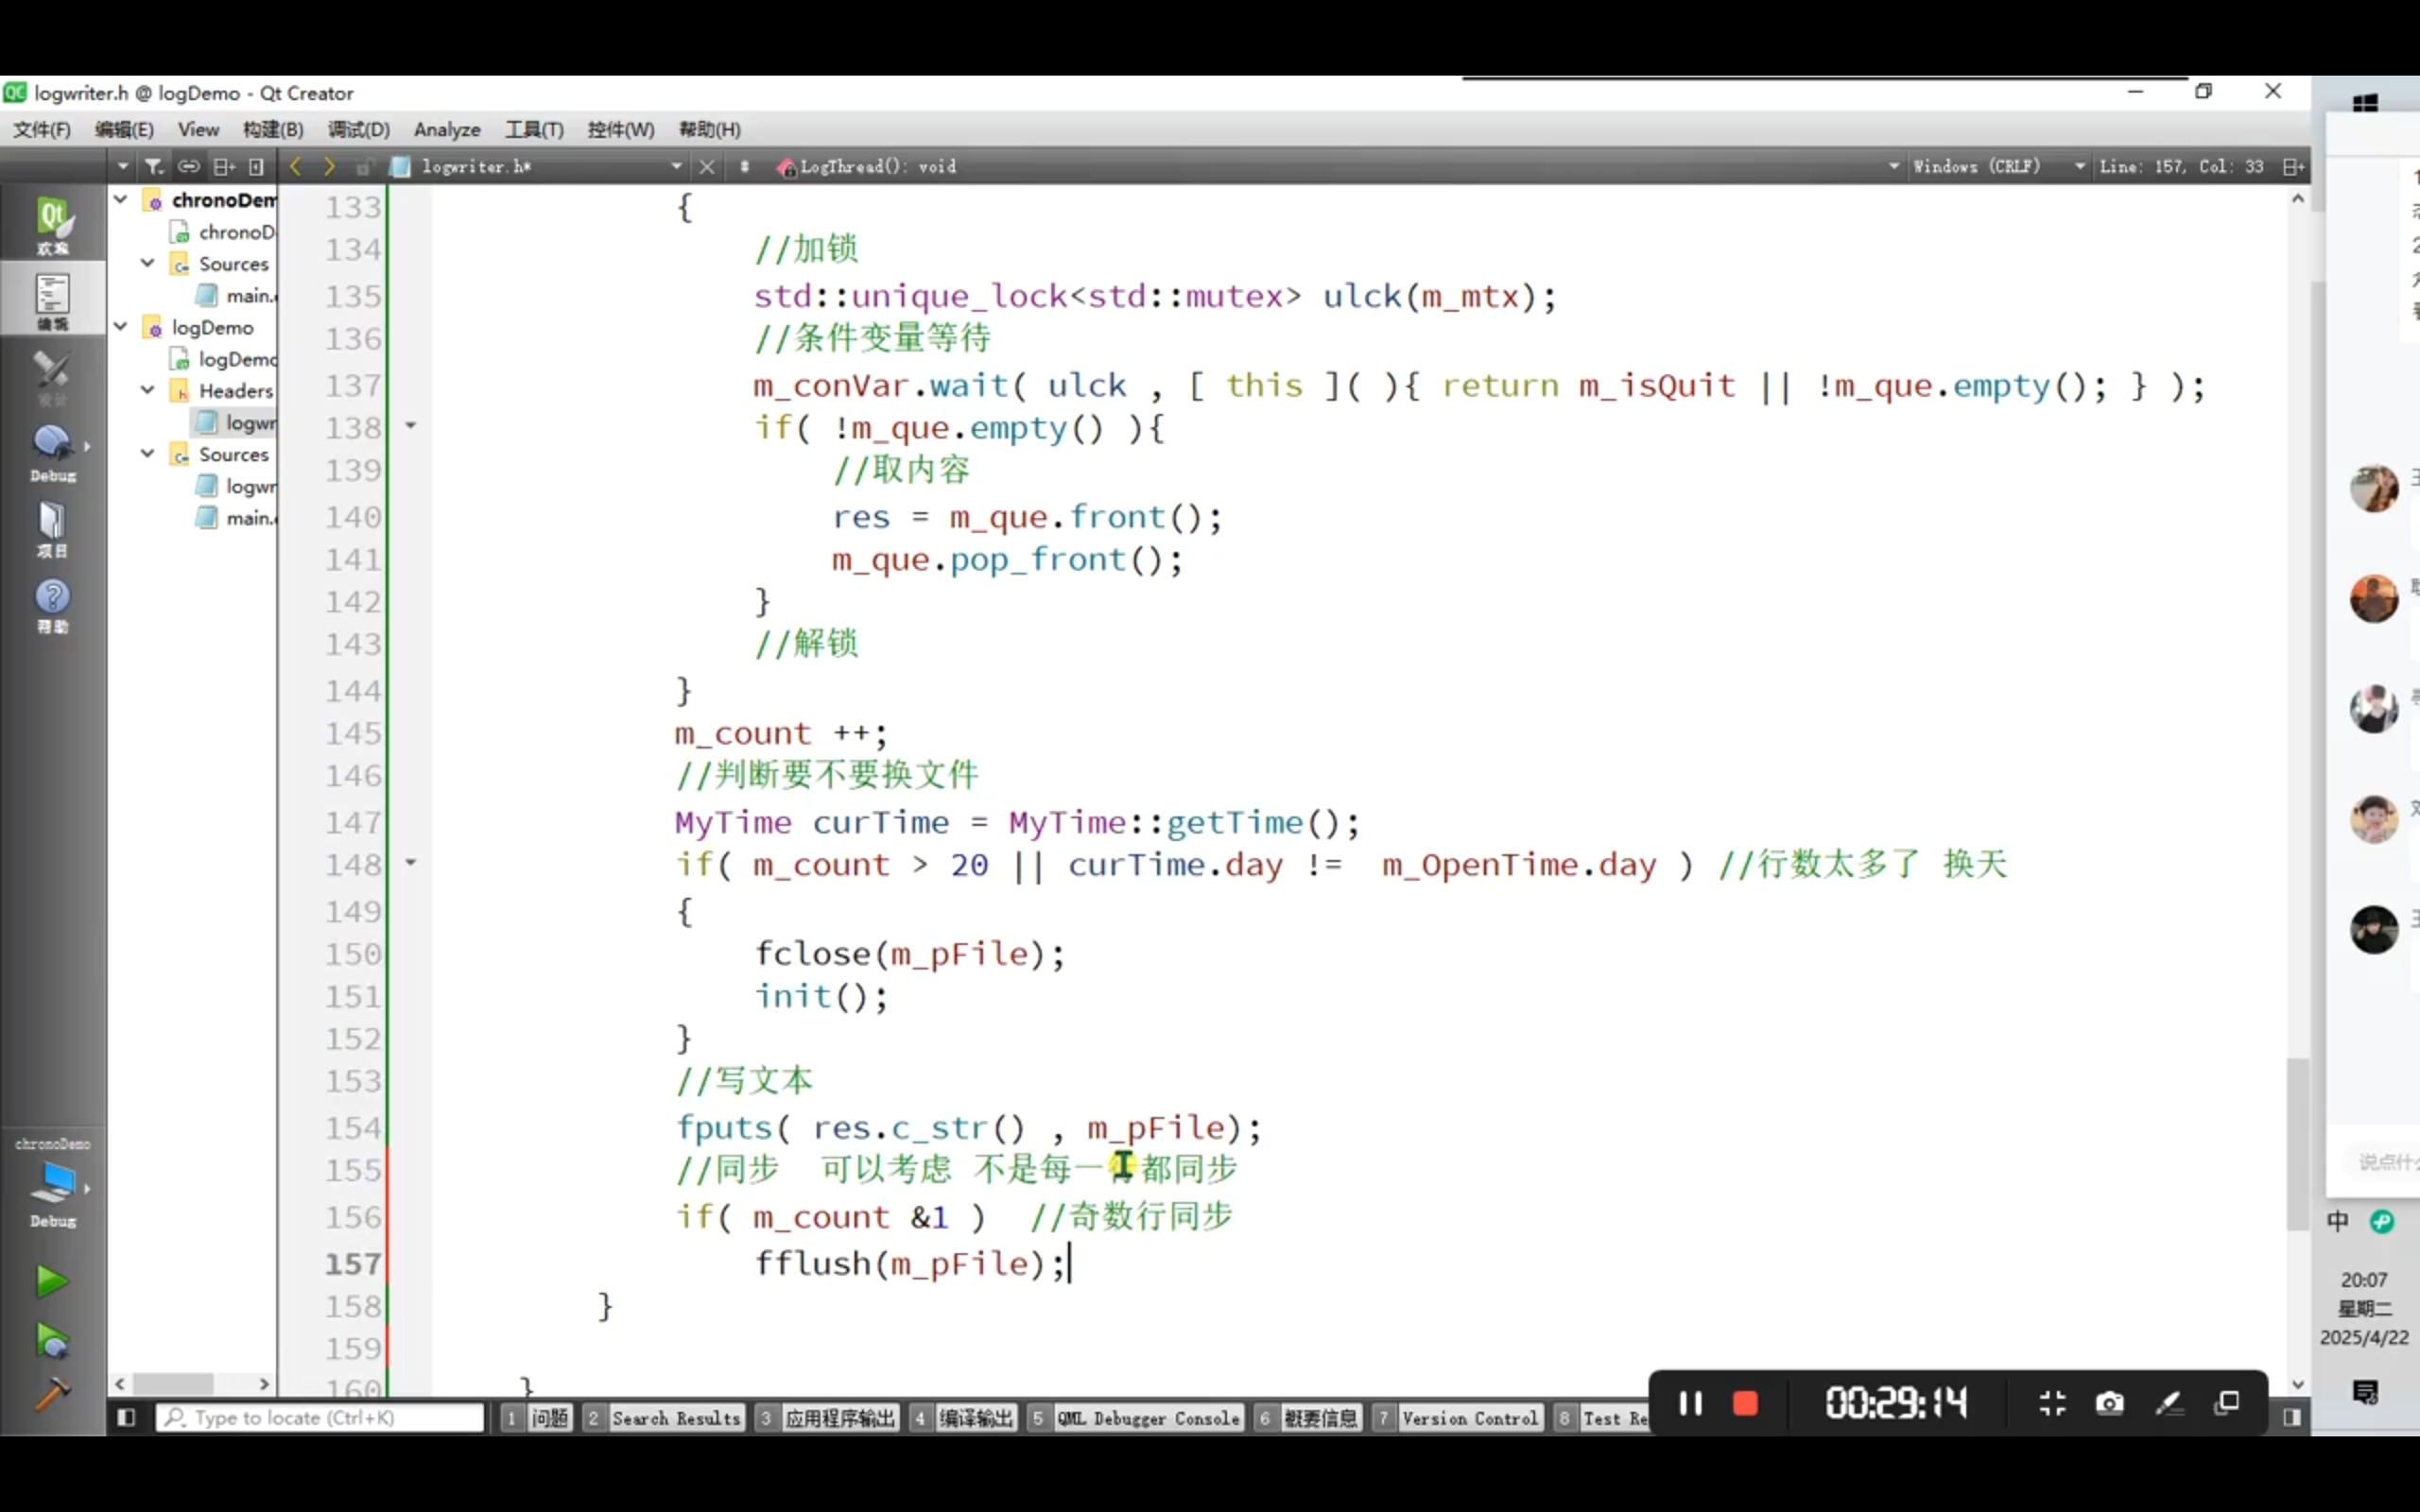Toggle the right sidebar visibility button
The image size is (2420, 1512).
click(2292, 1417)
